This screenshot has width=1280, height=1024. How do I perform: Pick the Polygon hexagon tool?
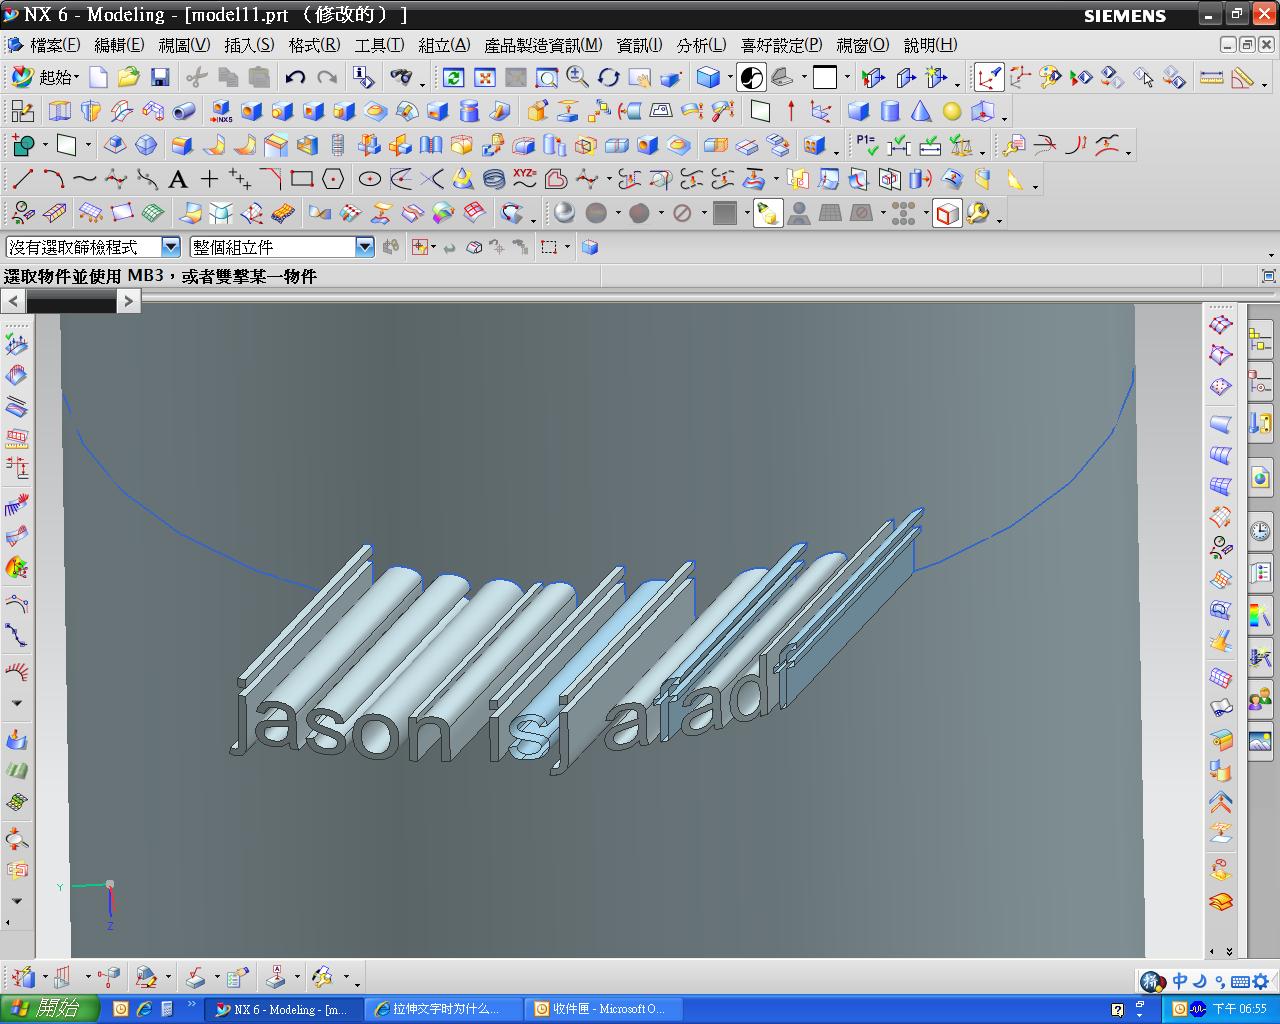coord(333,179)
